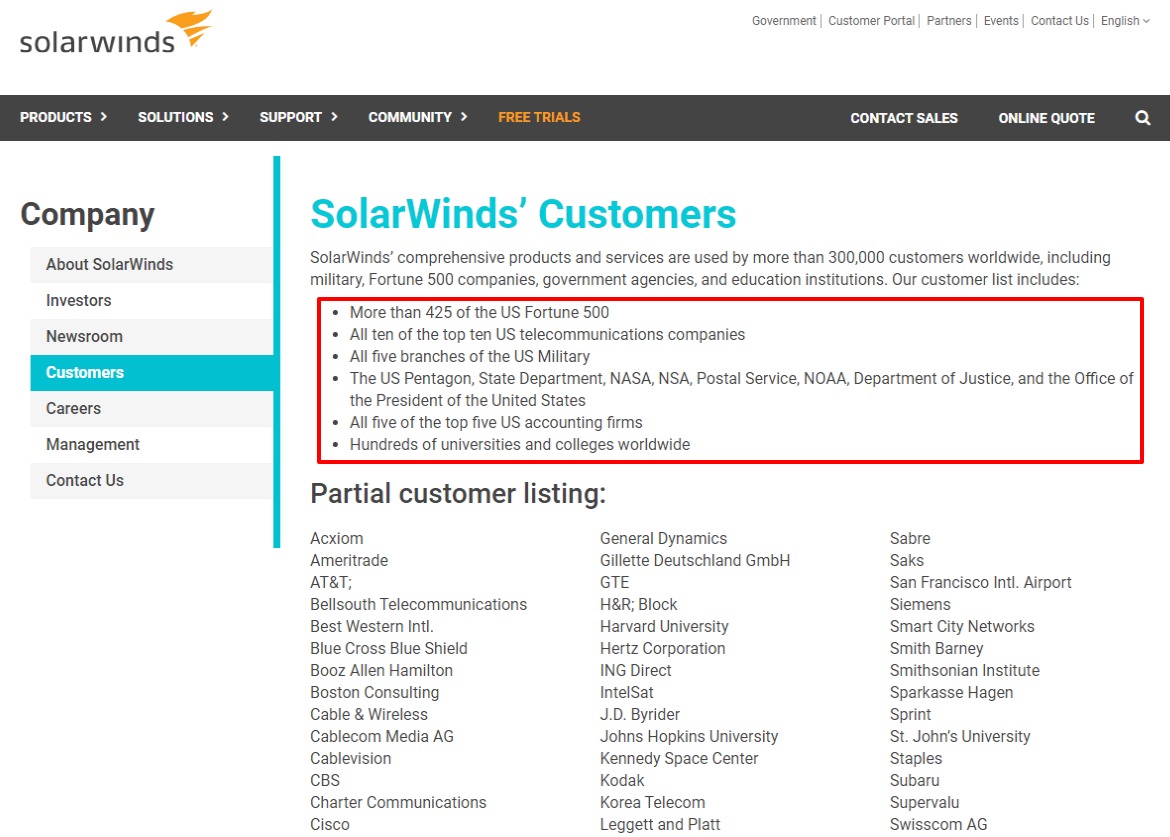The width and height of the screenshot is (1170, 837).
Task: Click San Francisco Intl. Airport entry
Action: point(980,583)
